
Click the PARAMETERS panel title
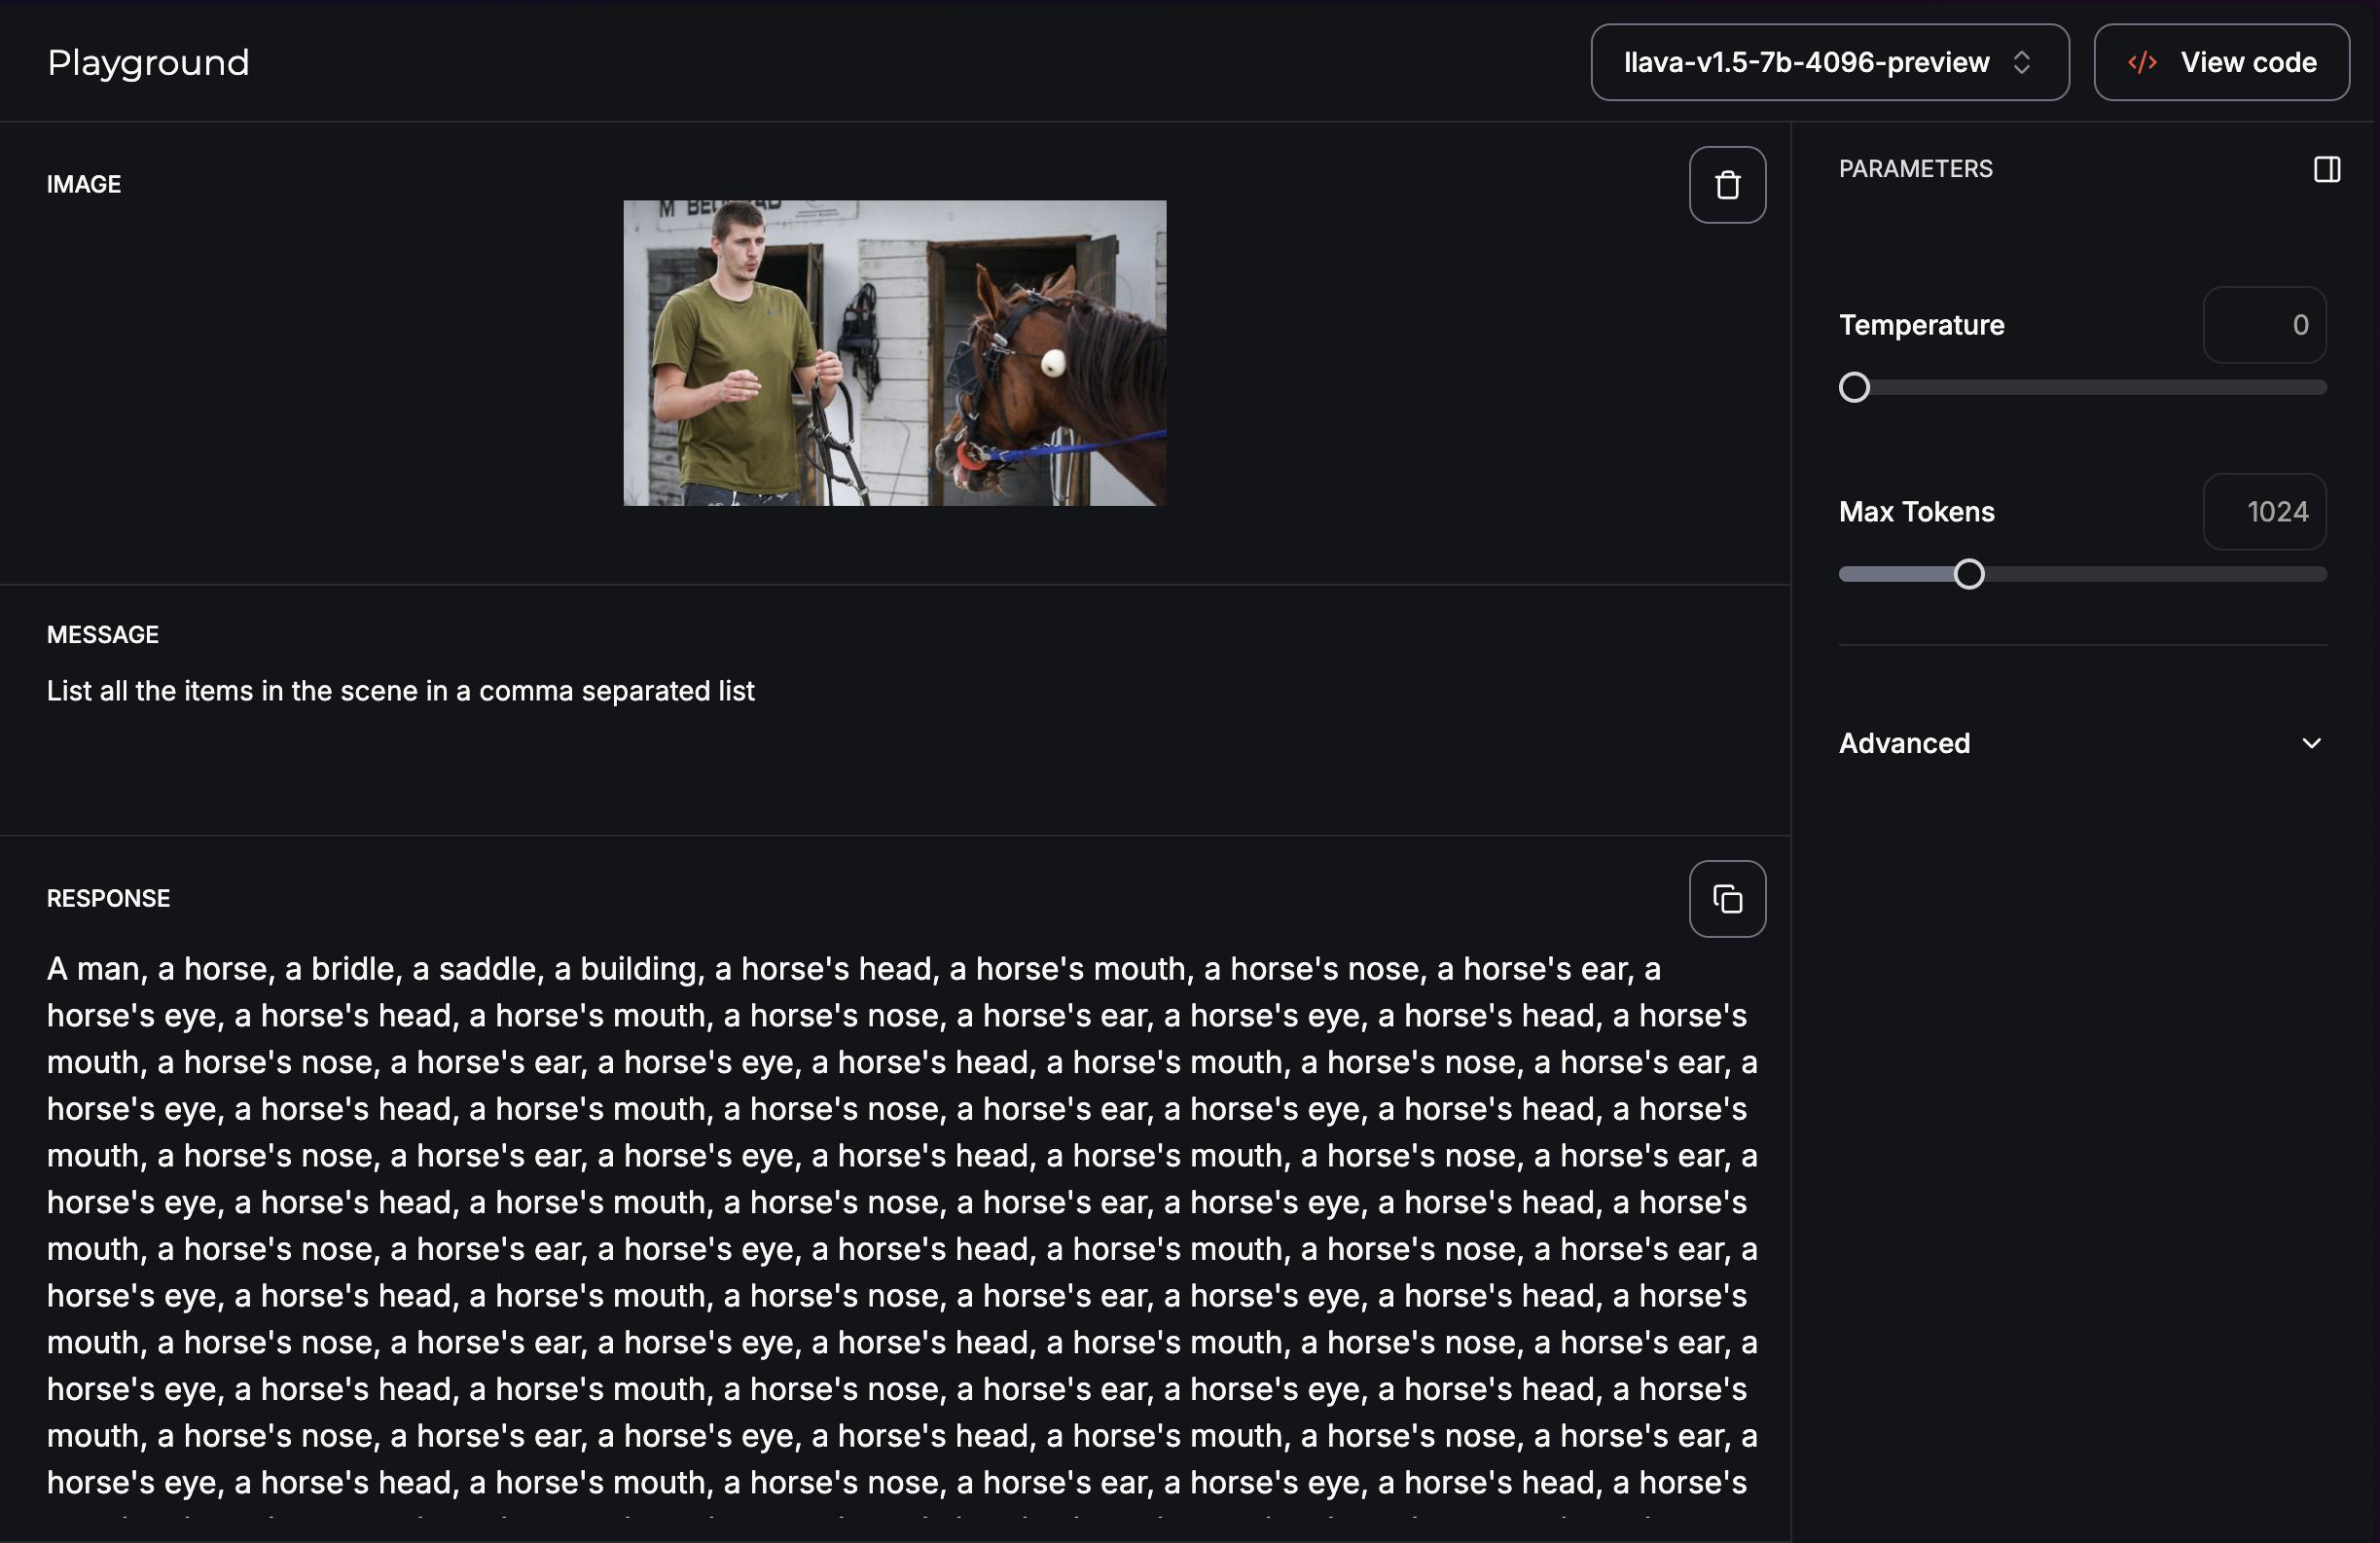point(1915,169)
